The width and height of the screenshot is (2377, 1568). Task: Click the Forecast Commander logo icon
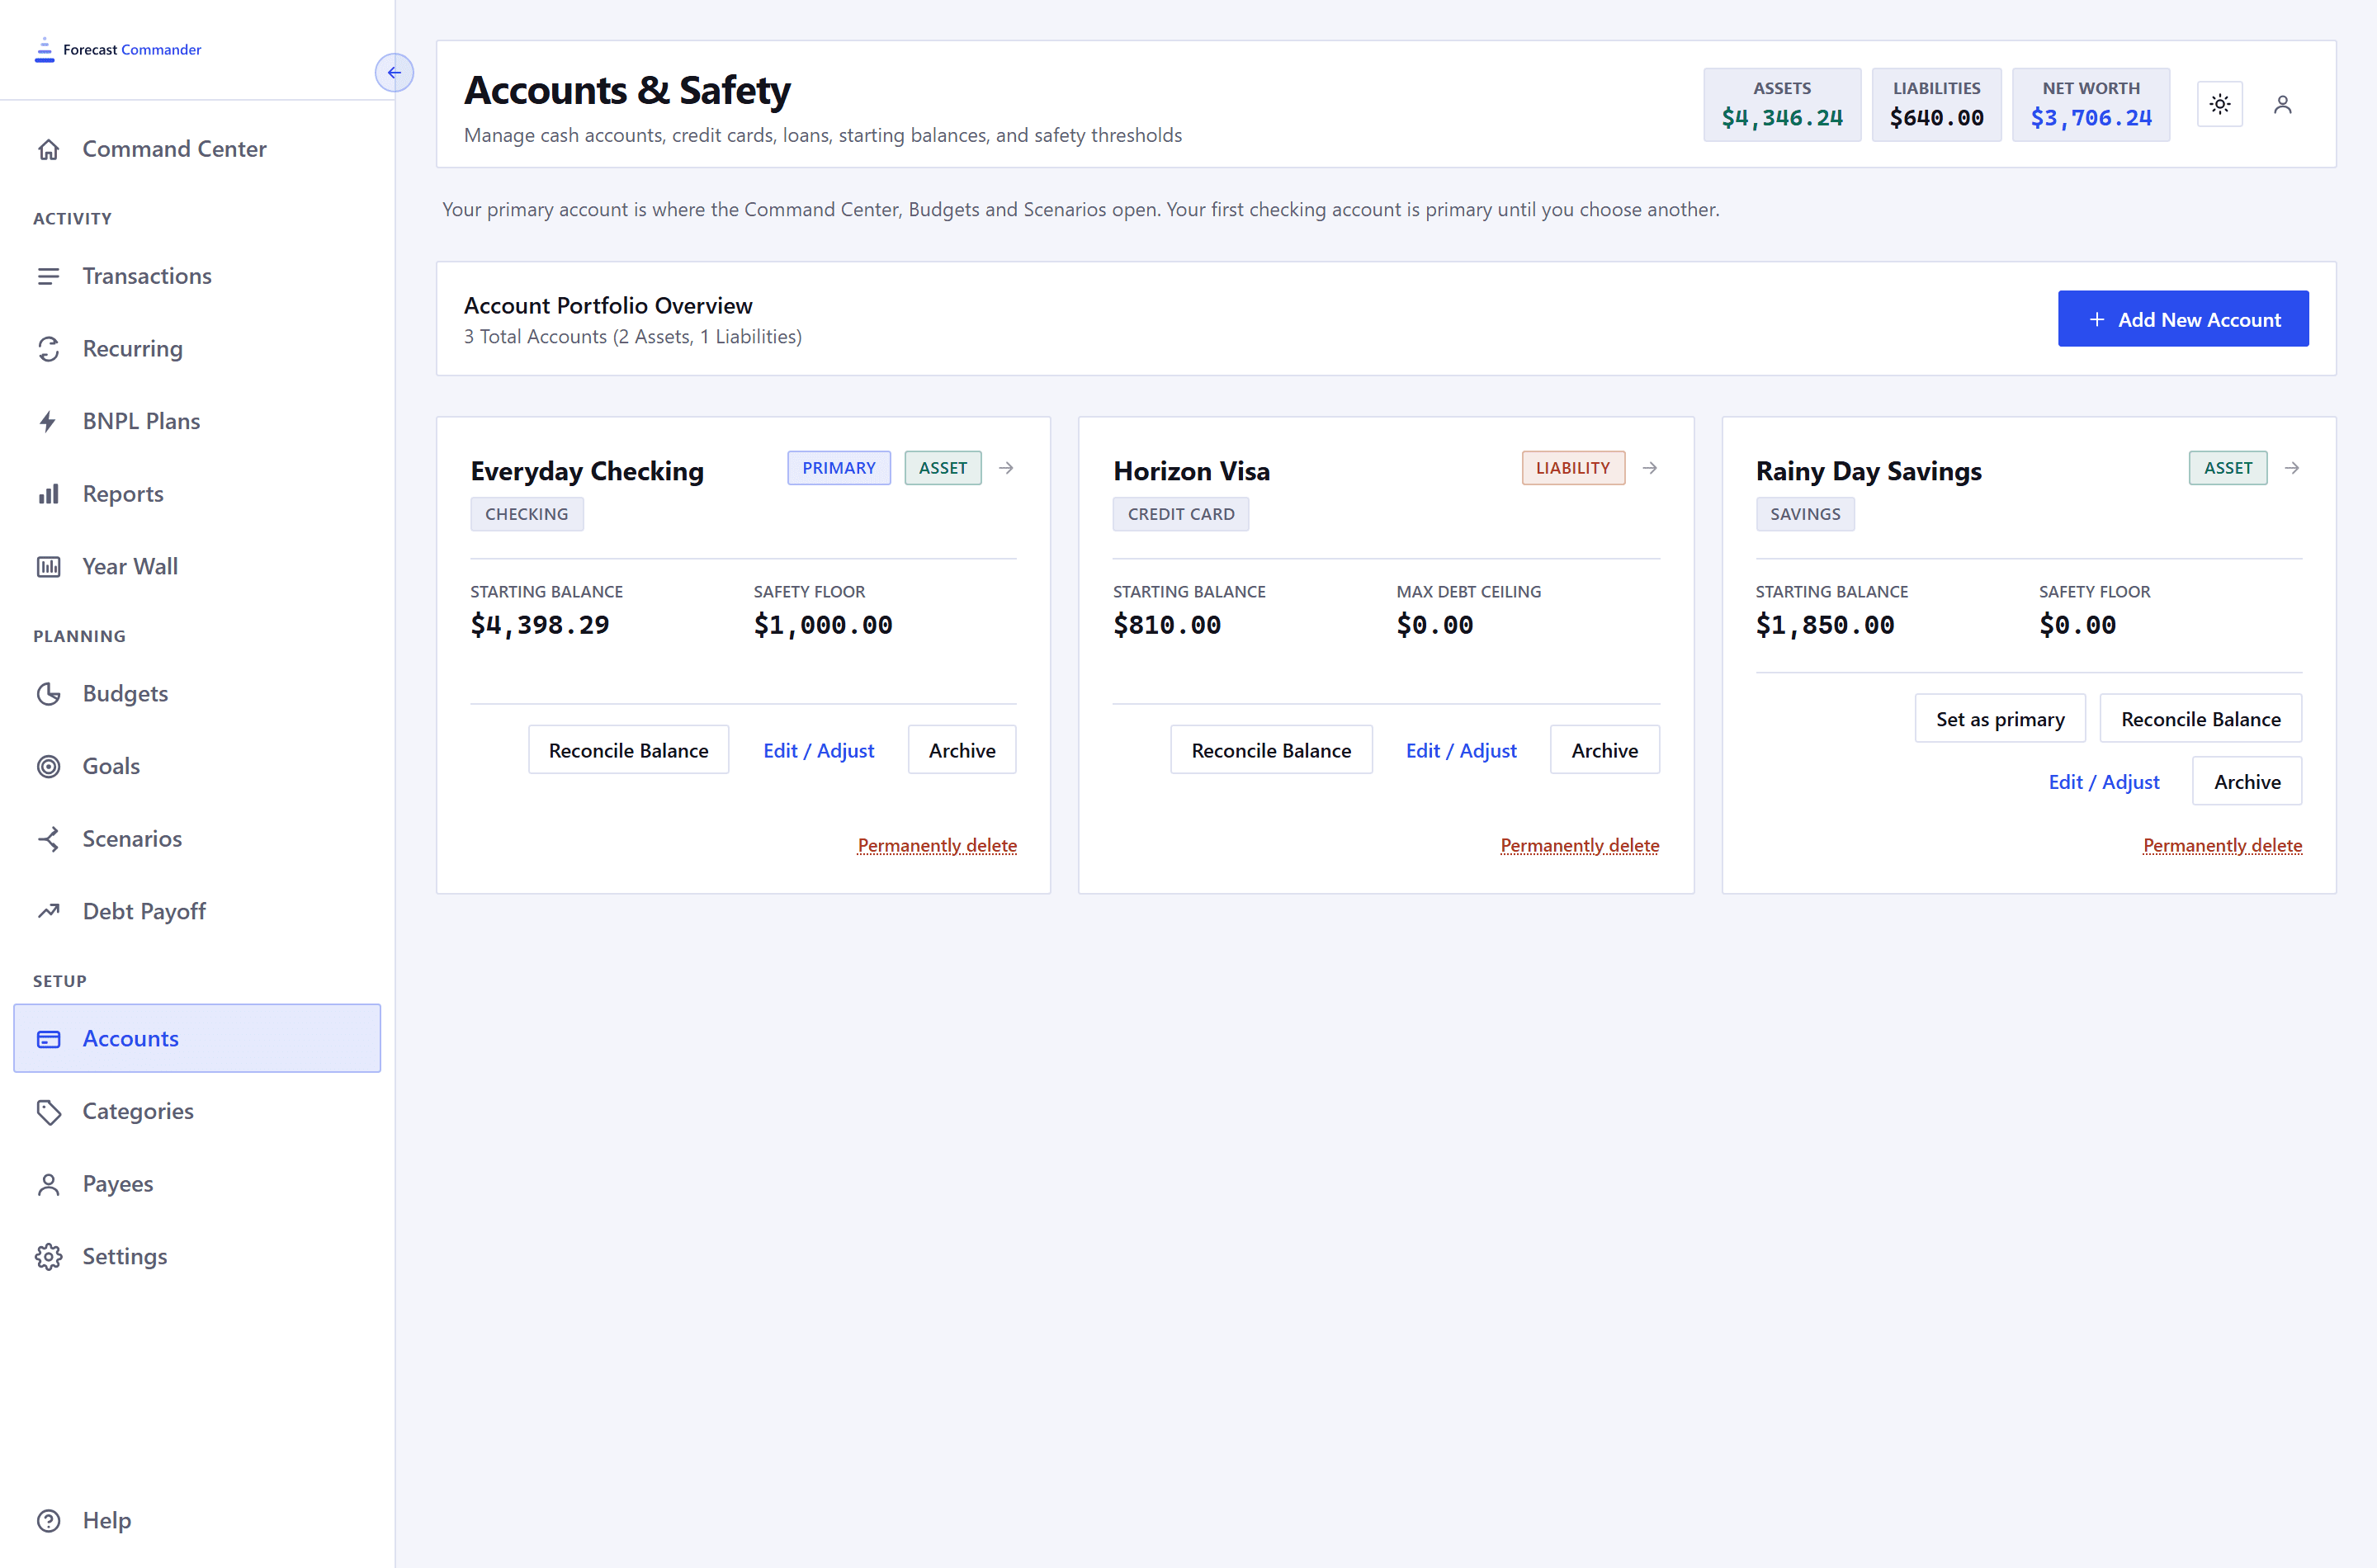44,50
